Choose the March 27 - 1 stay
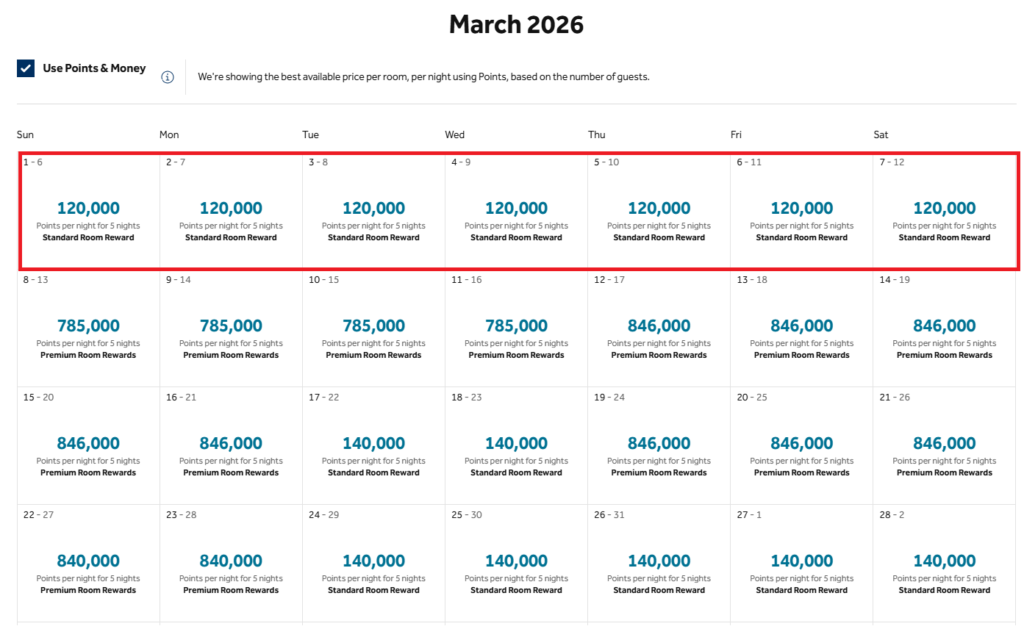1024x640 pixels. coord(802,563)
